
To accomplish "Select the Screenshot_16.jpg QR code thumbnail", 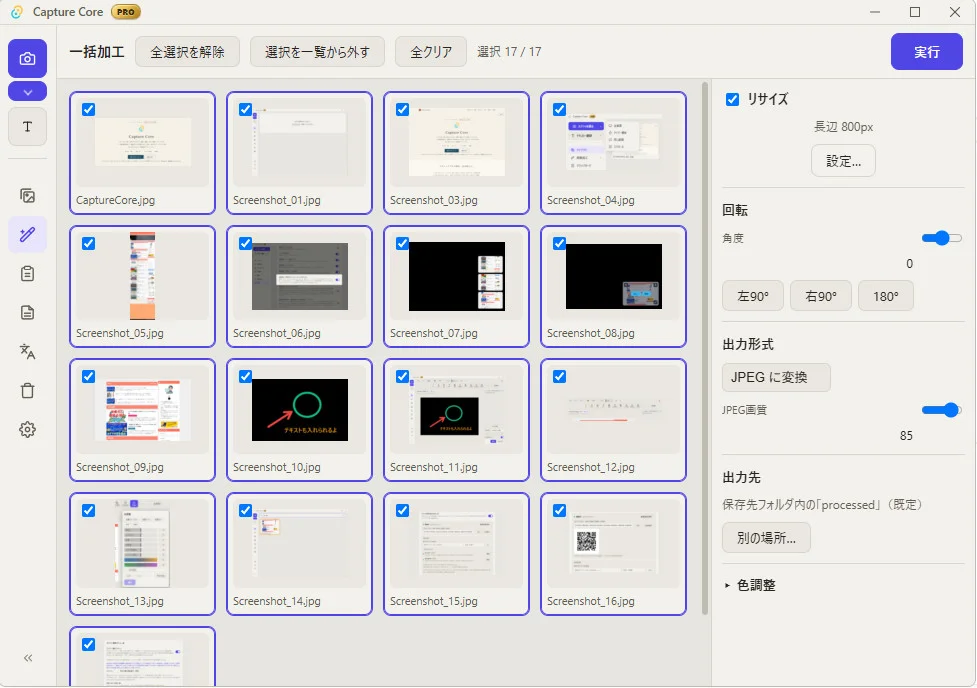I will click(614, 543).
